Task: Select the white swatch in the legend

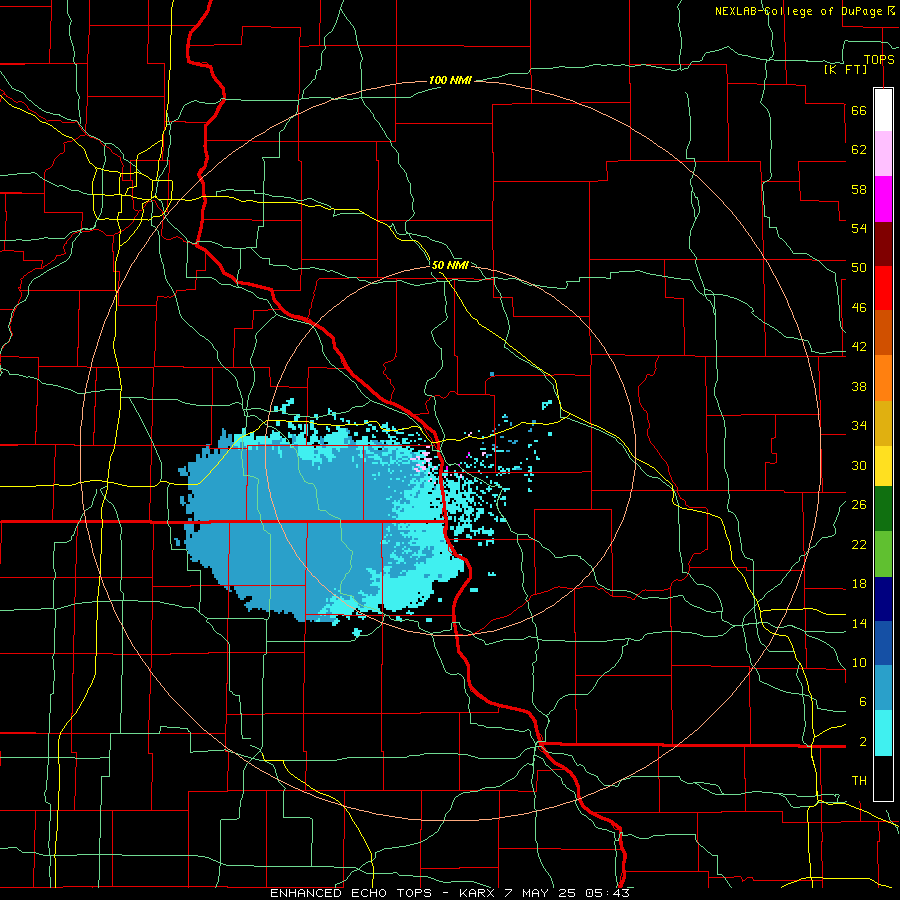Action: point(883,110)
